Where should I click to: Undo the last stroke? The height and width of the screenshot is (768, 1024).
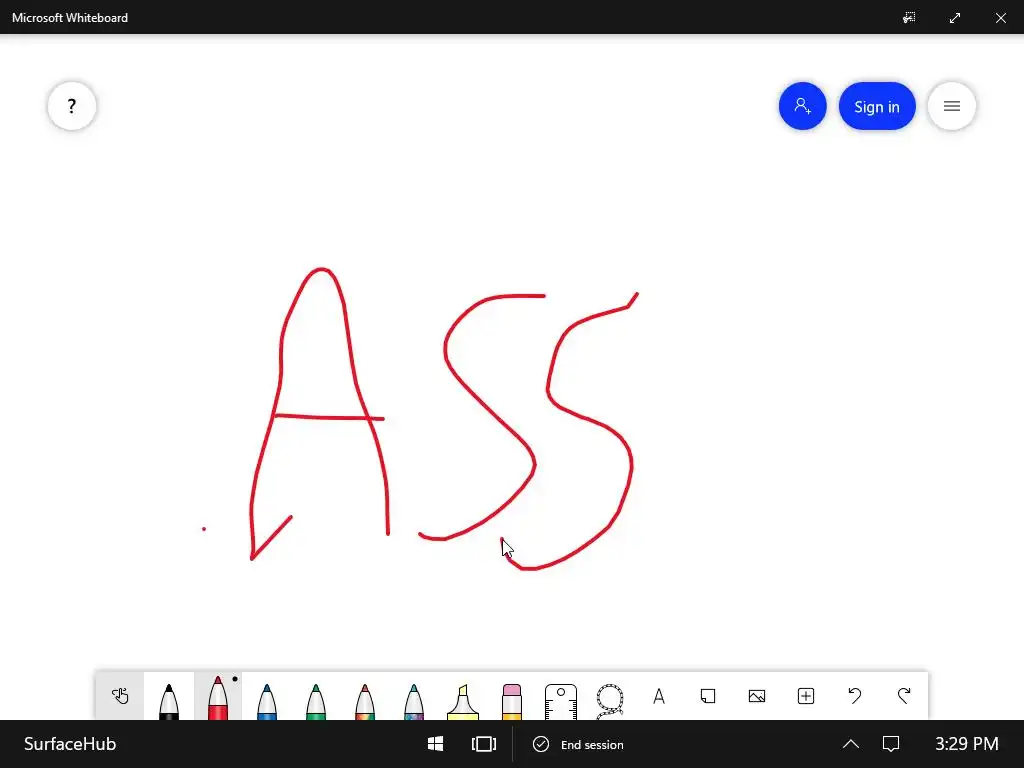[855, 696]
